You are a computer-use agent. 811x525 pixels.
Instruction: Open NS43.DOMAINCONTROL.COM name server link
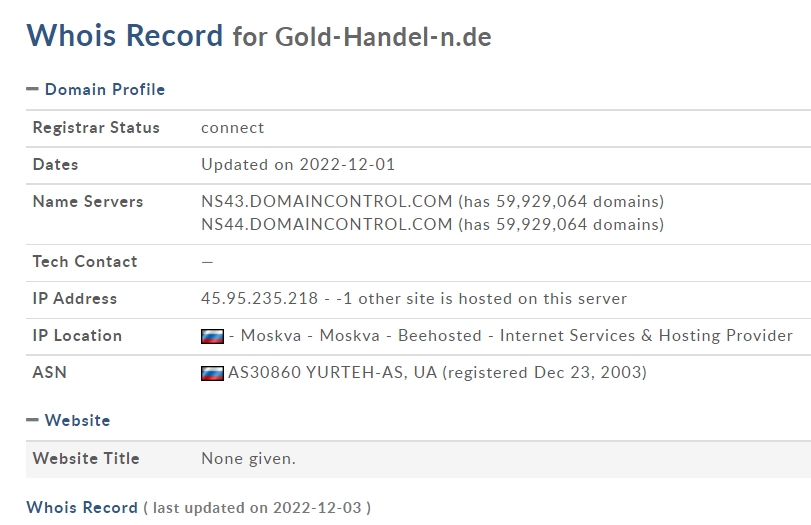tap(327, 201)
